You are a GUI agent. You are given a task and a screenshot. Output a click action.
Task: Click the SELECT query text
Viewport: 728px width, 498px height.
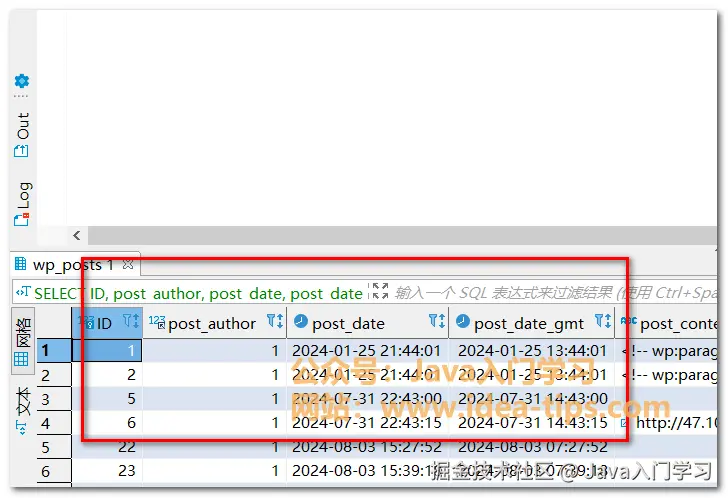coord(198,293)
